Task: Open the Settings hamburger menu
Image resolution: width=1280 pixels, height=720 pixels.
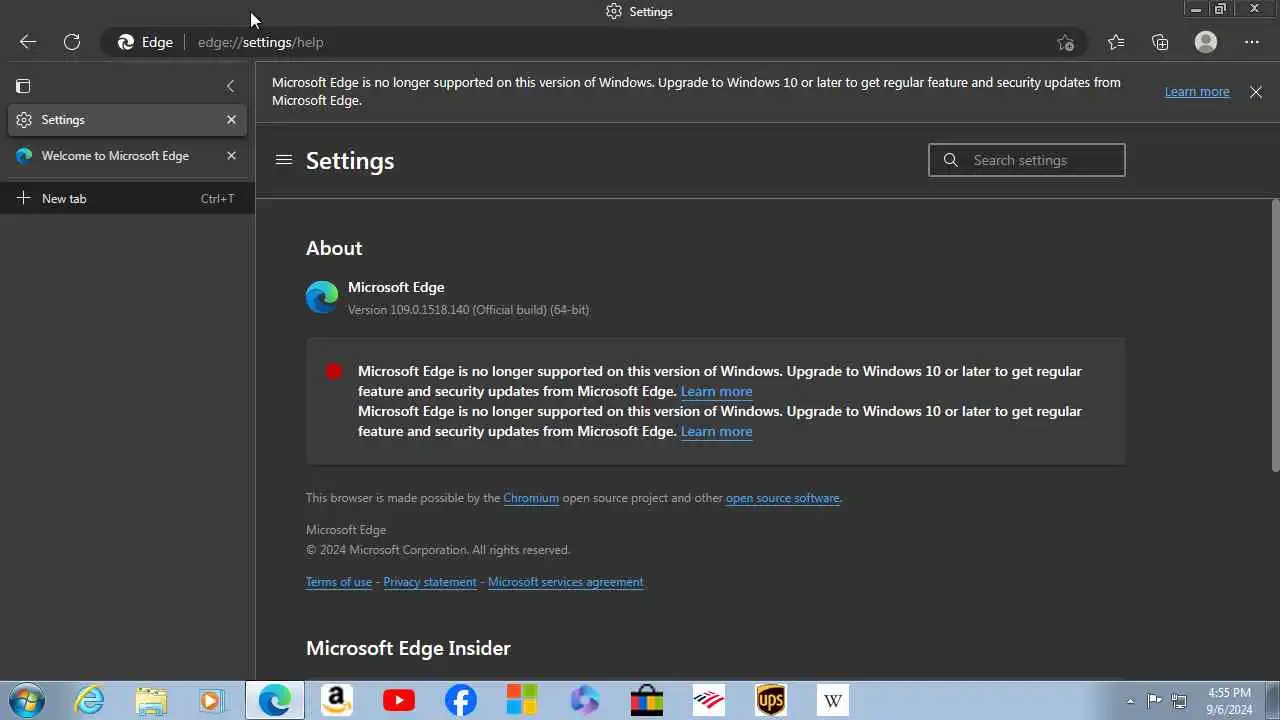Action: tap(284, 160)
